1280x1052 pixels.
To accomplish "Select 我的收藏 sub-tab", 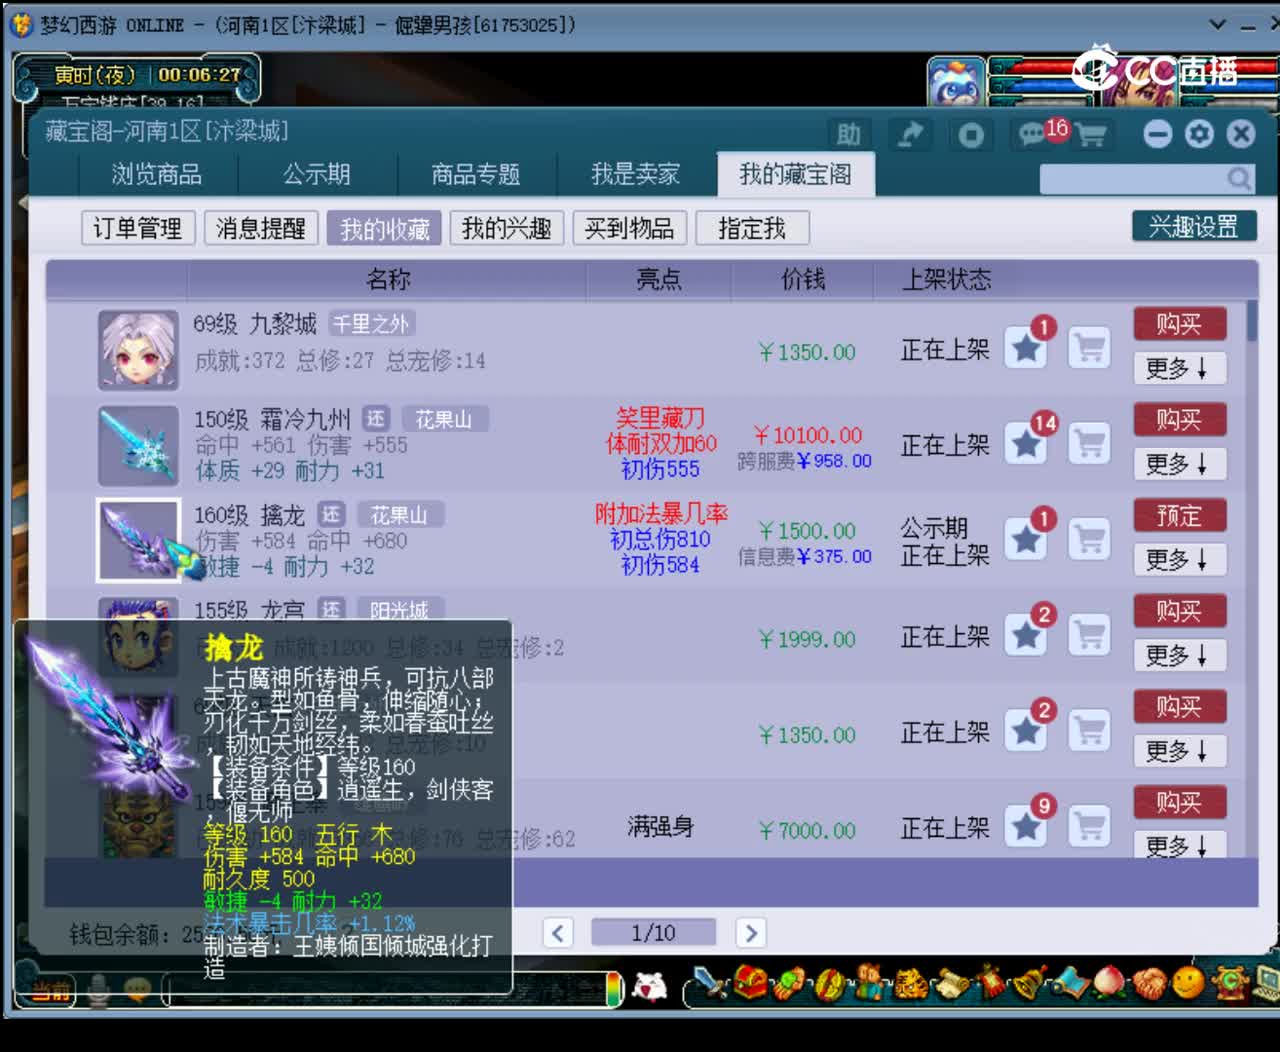I will 385,229.
